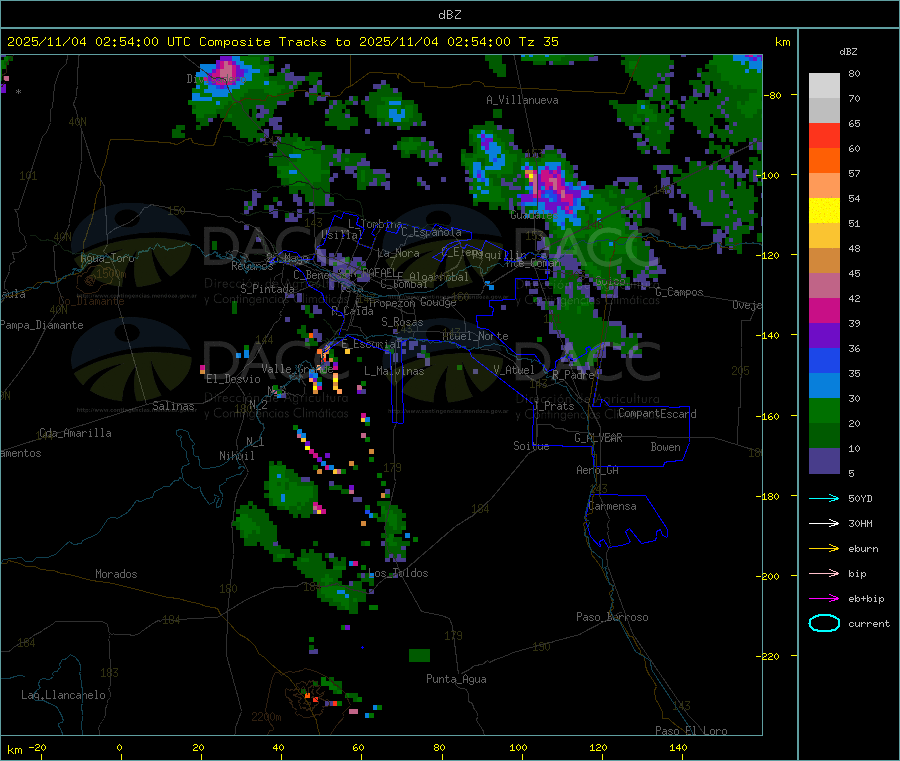Click the Salinas map label
The image size is (900, 761).
point(173,406)
